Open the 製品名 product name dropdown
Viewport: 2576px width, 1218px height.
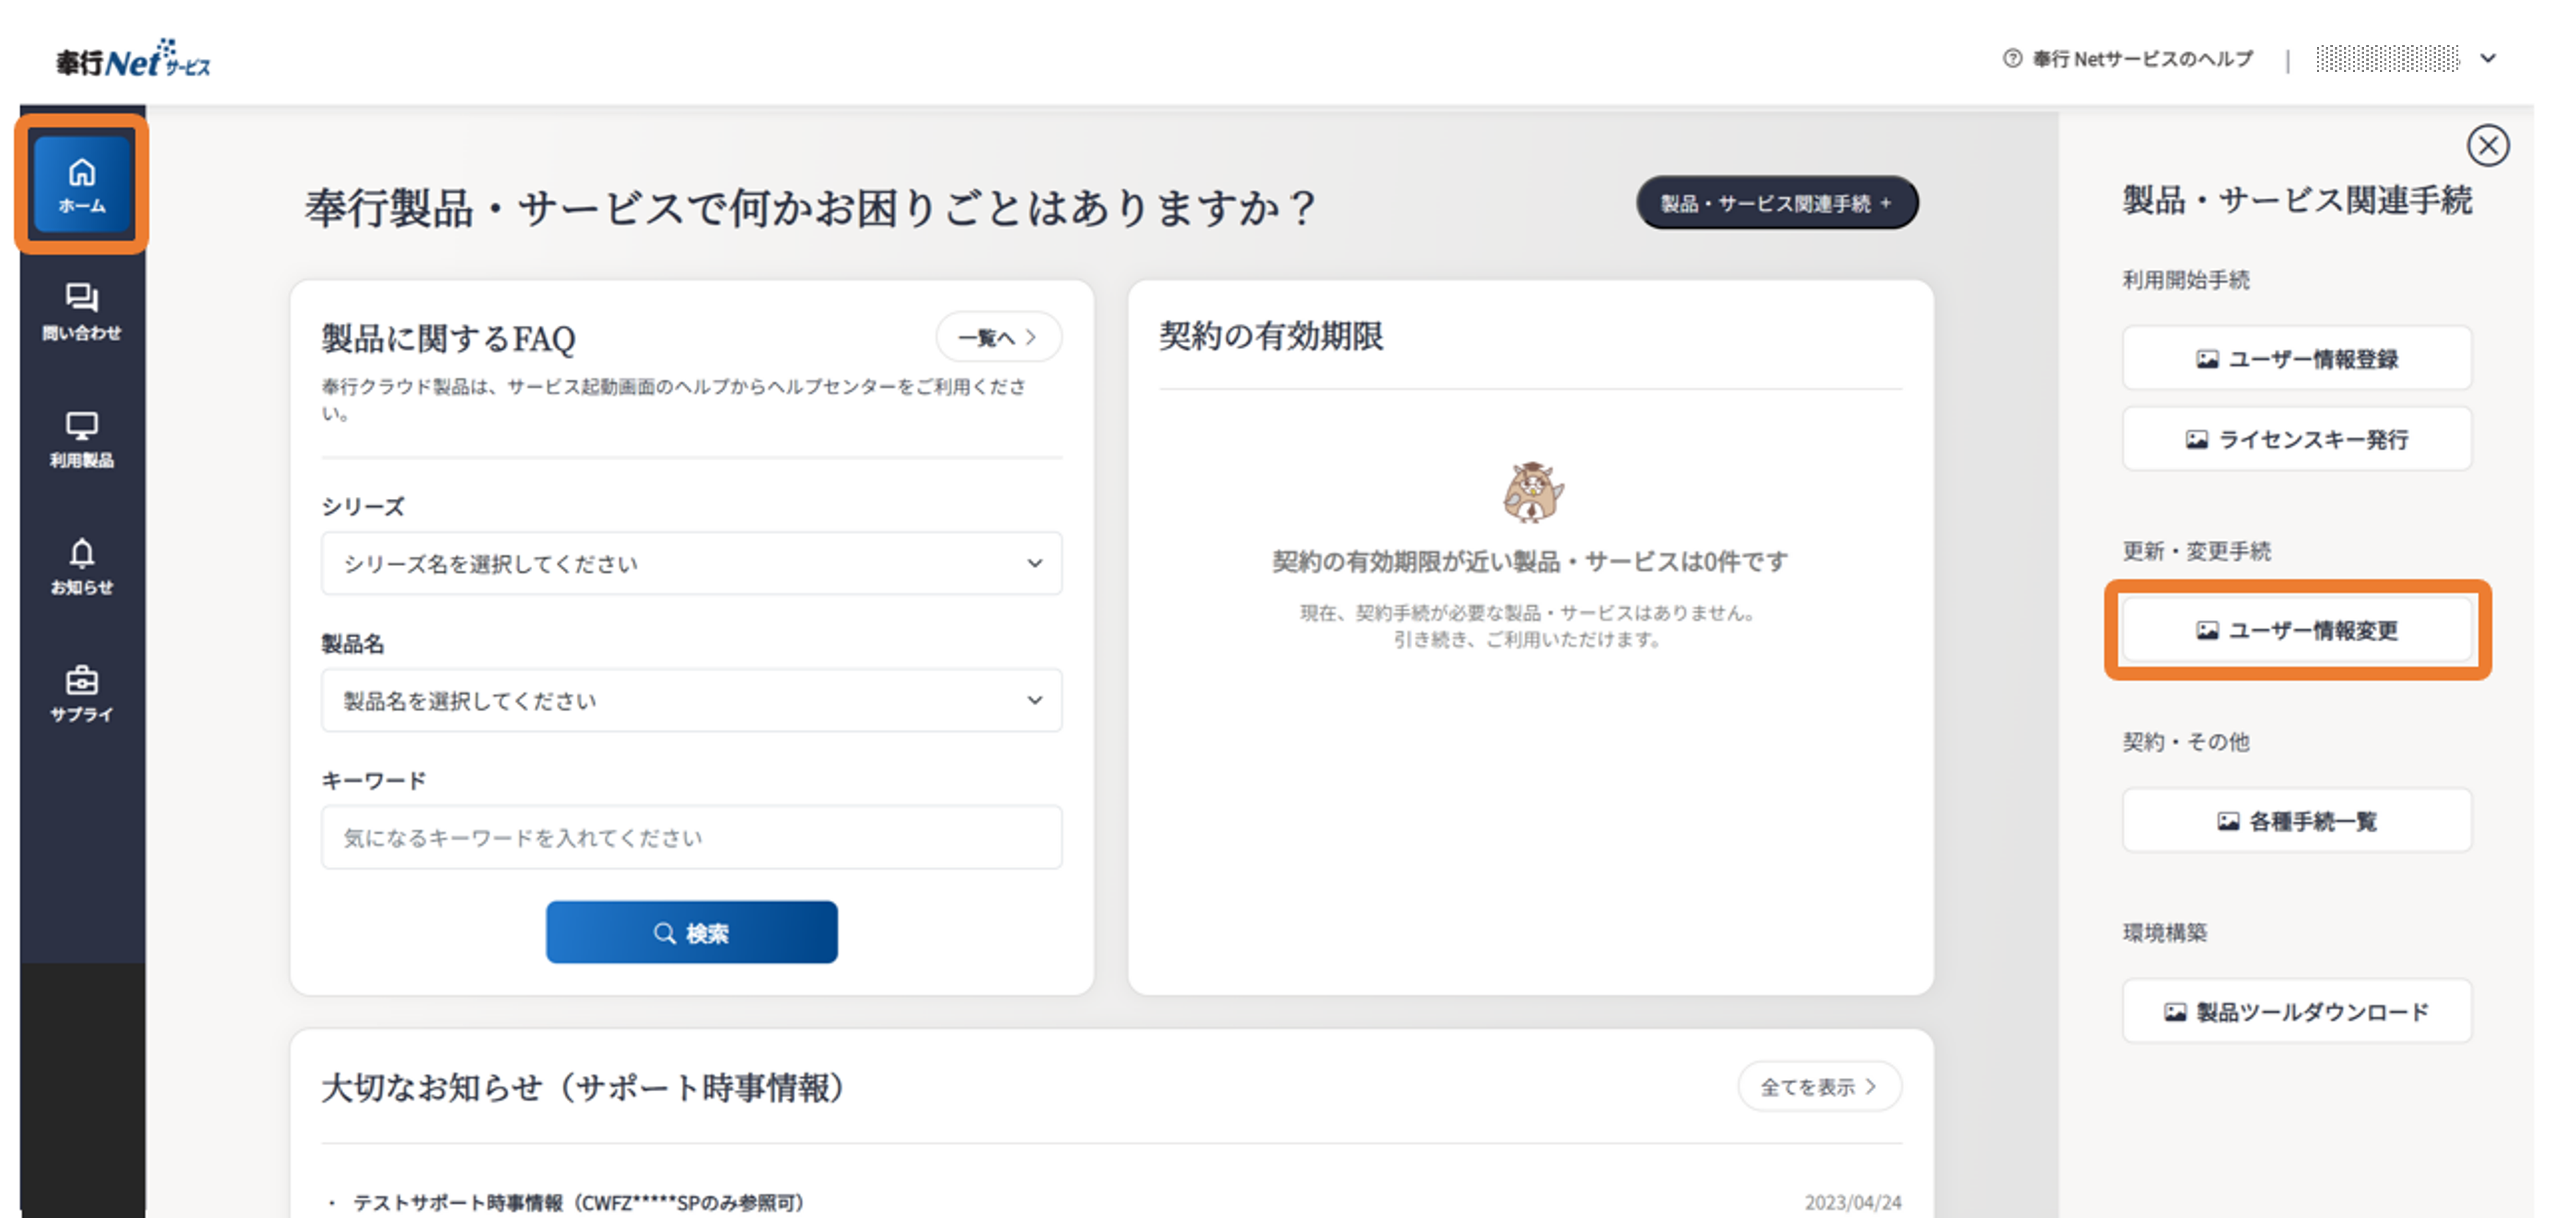pyautogui.click(x=691, y=700)
